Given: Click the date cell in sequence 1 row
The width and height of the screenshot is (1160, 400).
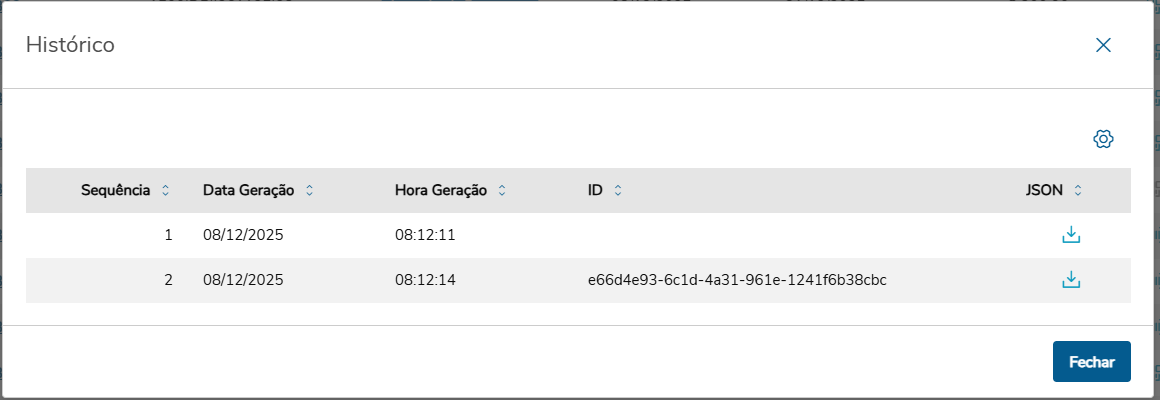Looking at the screenshot, I should coord(243,235).
